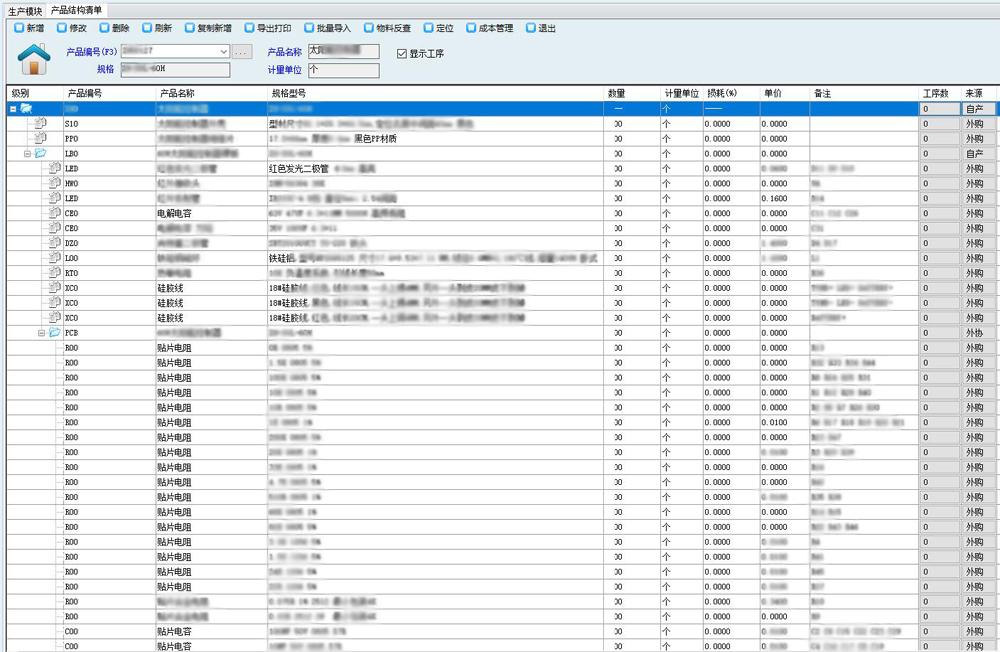Click the 修改 edit toolbar icon
This screenshot has width=1000, height=652.
(x=62, y=28)
